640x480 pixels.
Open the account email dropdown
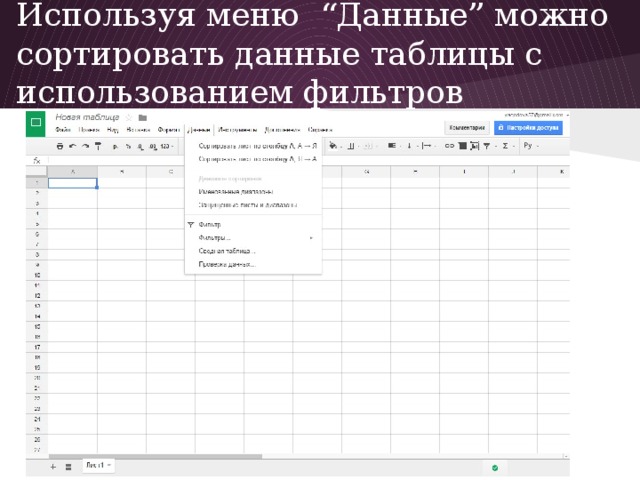click(x=537, y=115)
